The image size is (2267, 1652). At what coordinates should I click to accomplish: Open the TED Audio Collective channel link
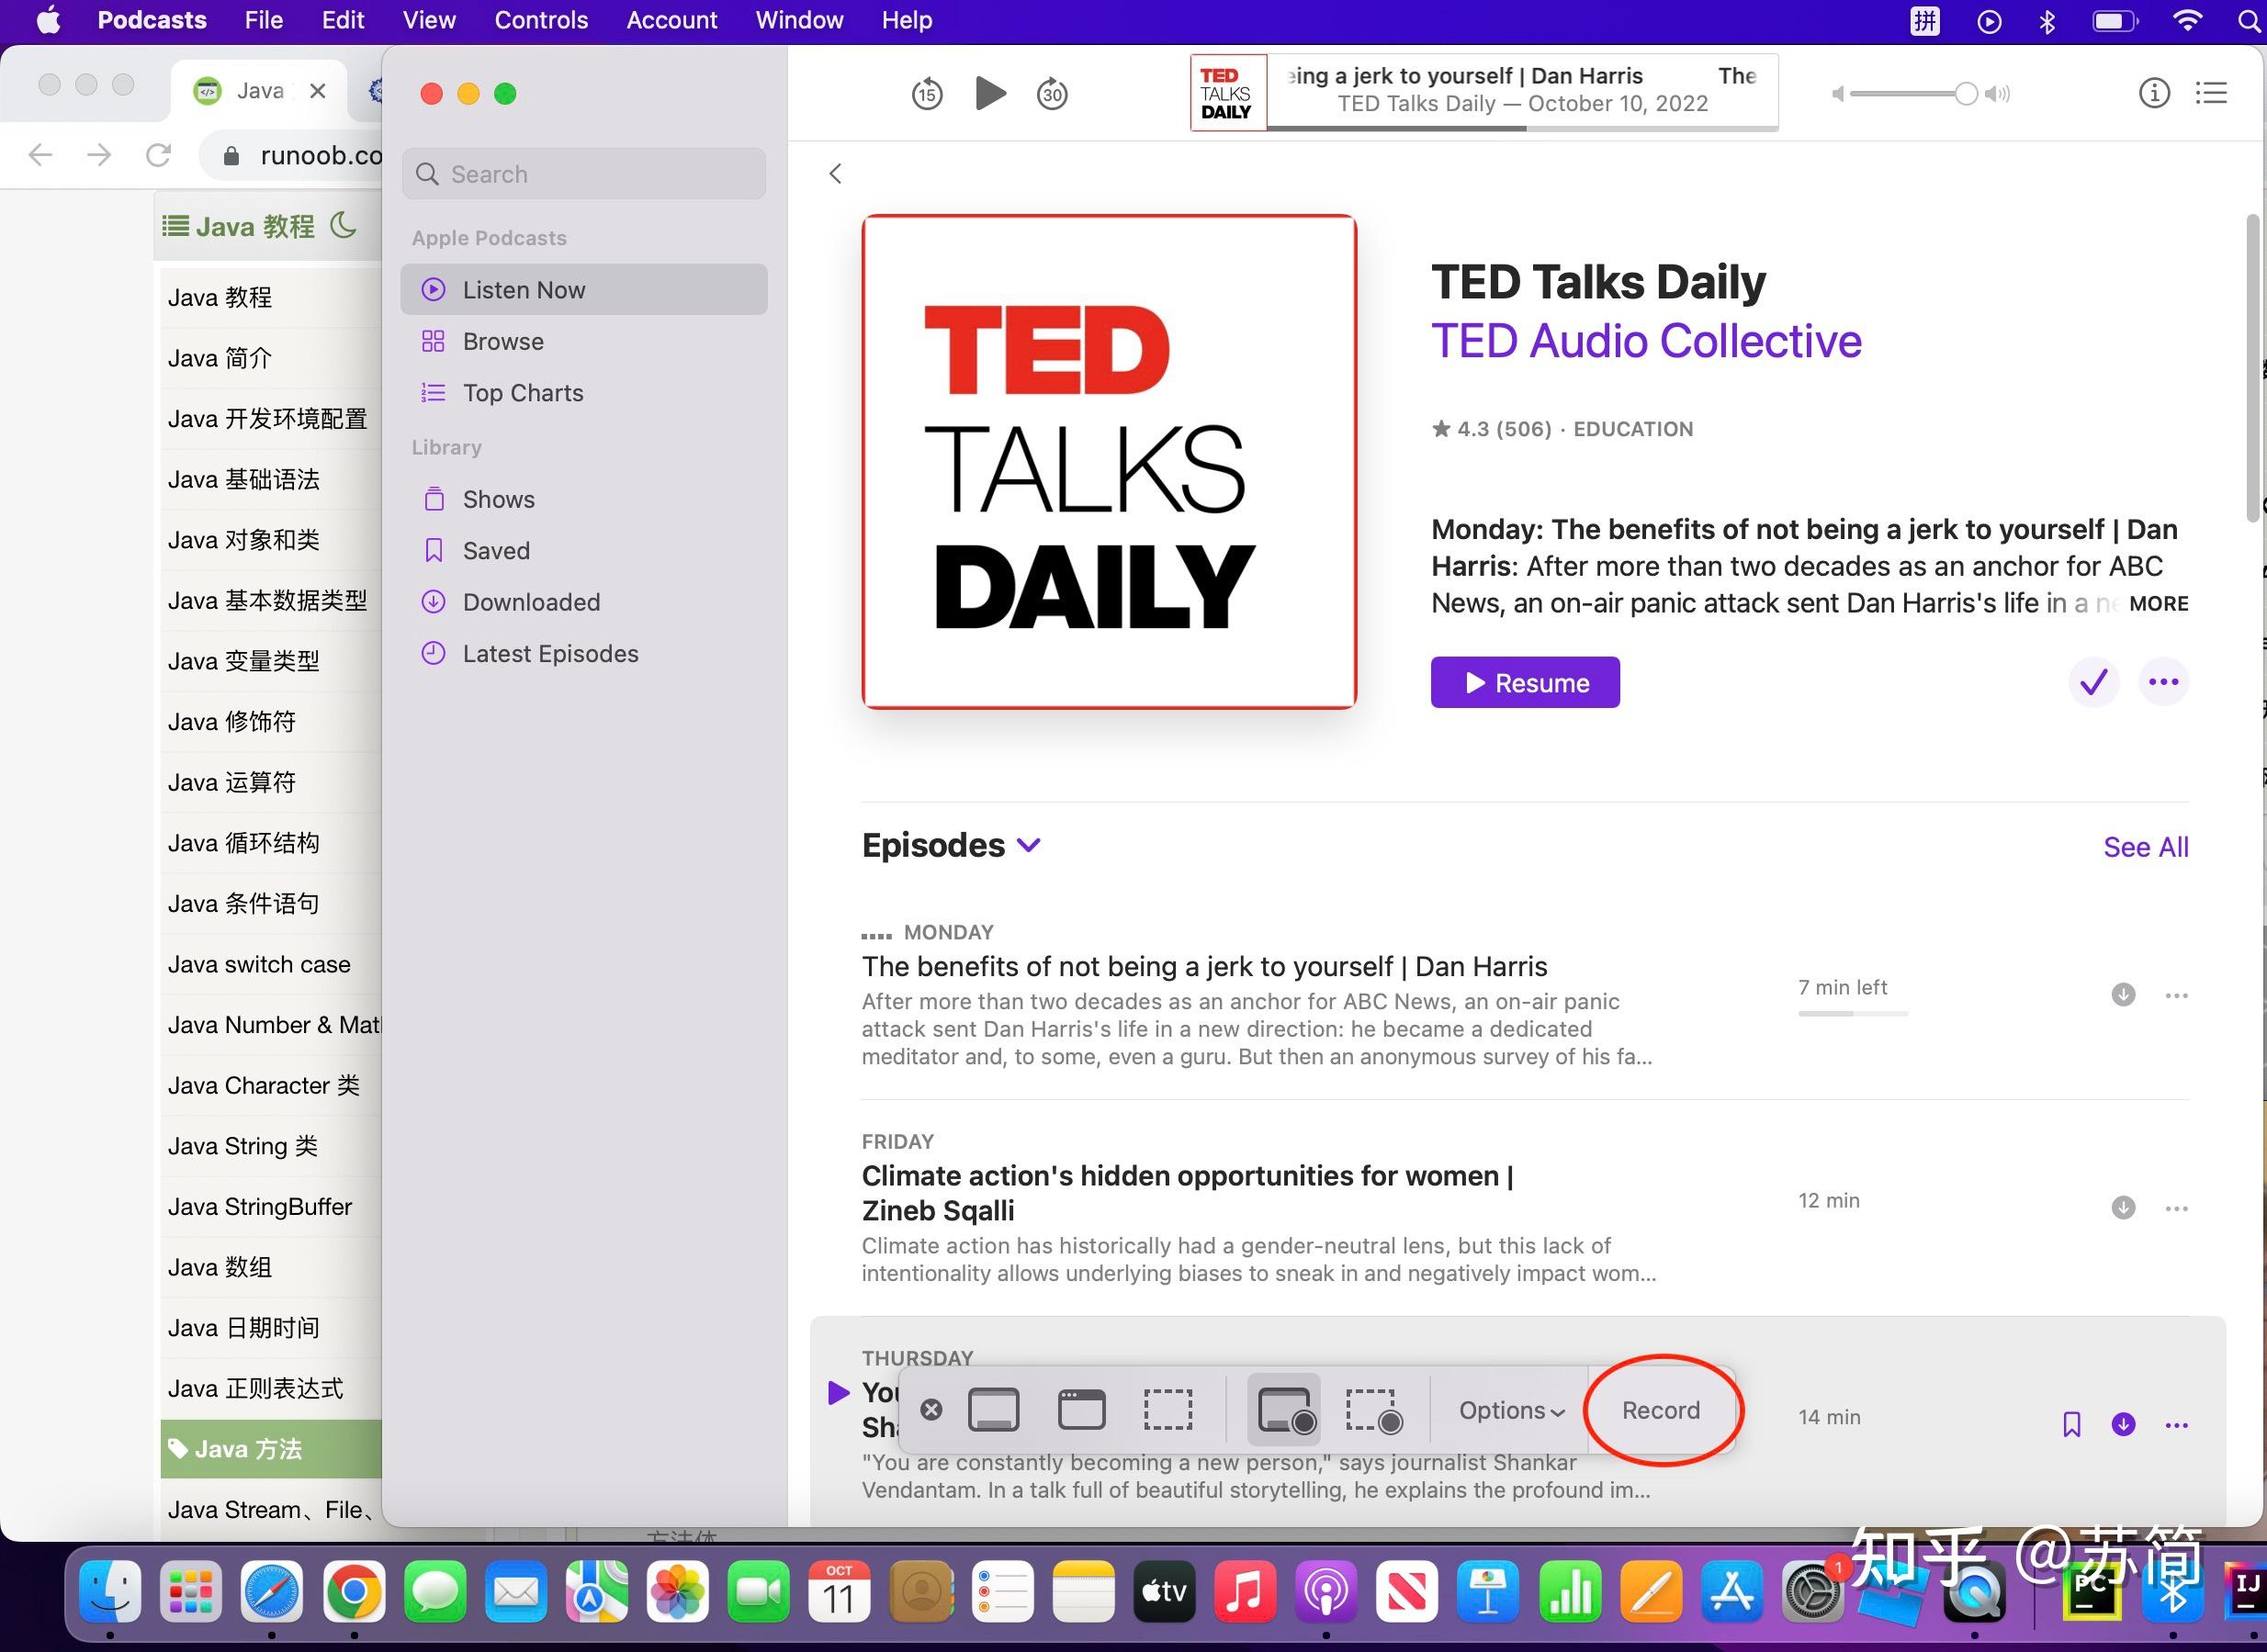pos(1646,341)
